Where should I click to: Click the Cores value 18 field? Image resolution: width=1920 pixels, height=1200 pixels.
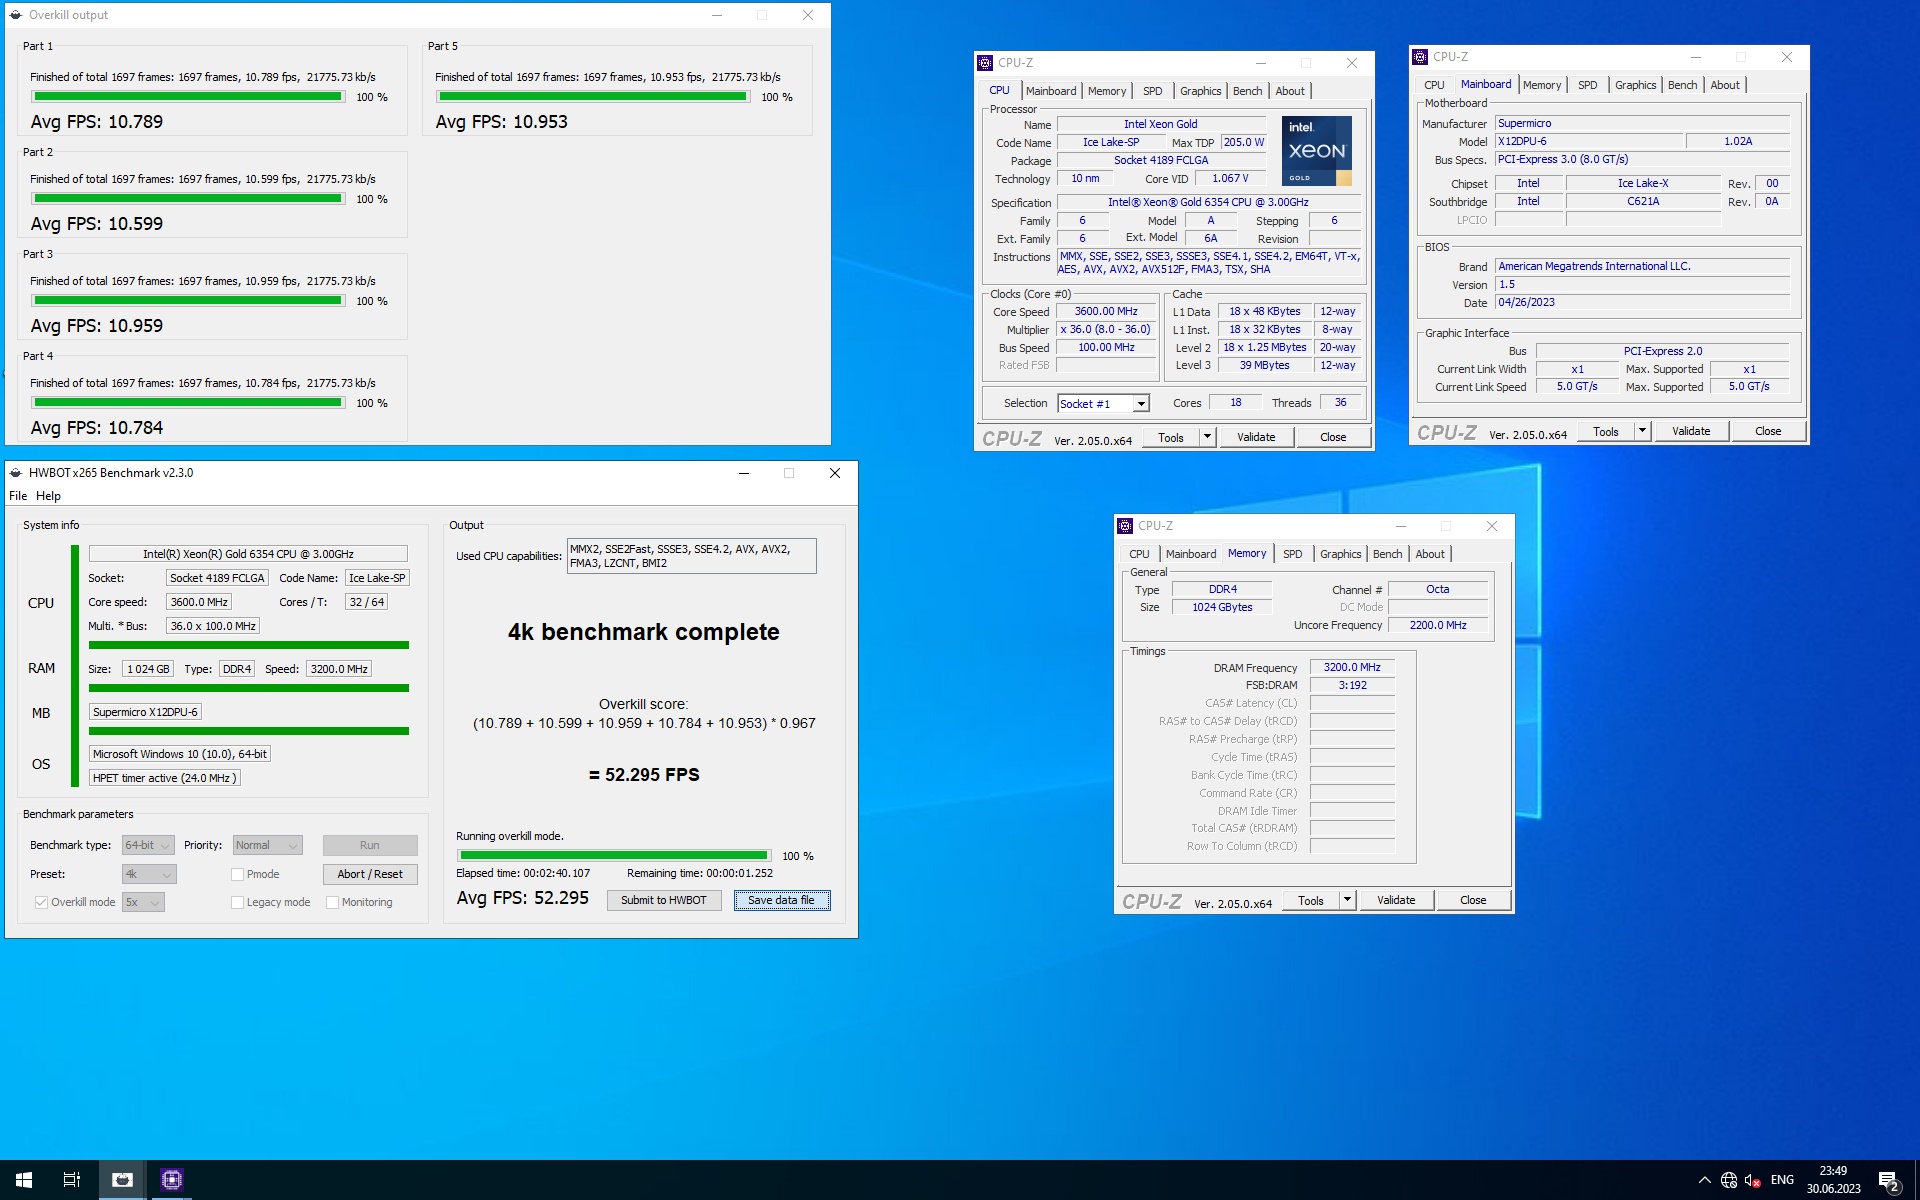(1235, 403)
